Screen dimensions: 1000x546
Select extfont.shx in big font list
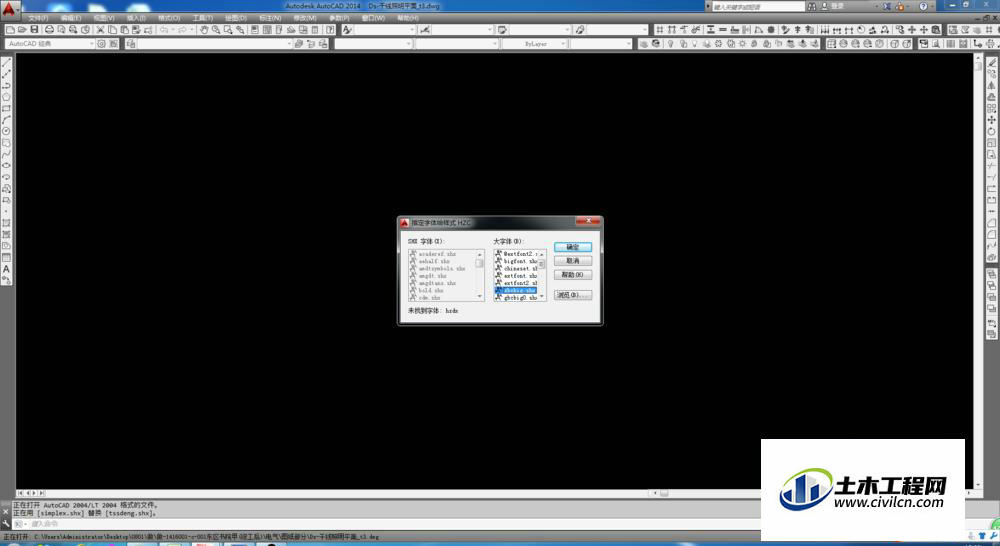(x=516, y=276)
